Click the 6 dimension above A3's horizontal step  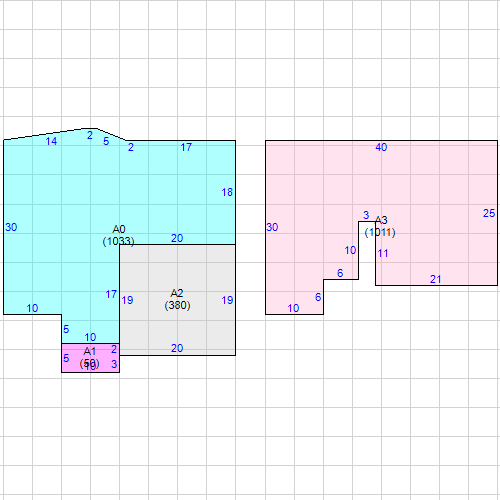point(340,273)
